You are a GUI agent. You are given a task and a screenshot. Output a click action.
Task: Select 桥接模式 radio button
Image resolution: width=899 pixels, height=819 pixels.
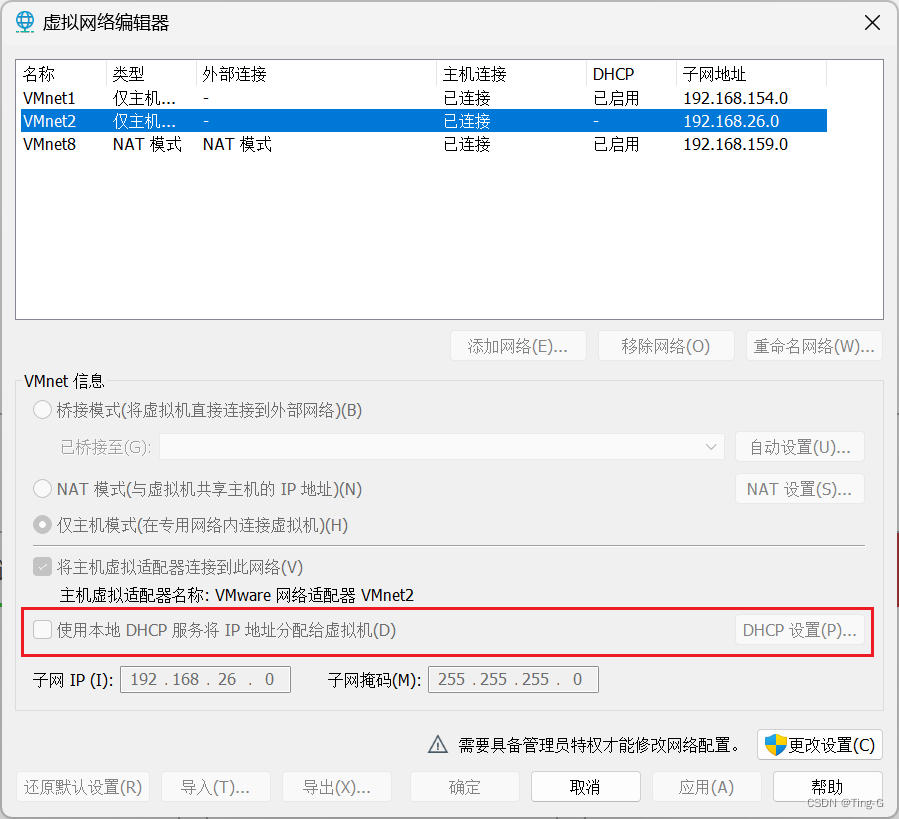pyautogui.click(x=41, y=409)
